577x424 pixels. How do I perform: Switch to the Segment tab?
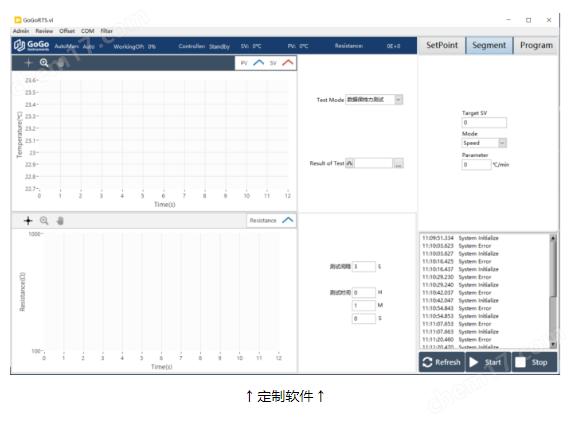pos(489,45)
